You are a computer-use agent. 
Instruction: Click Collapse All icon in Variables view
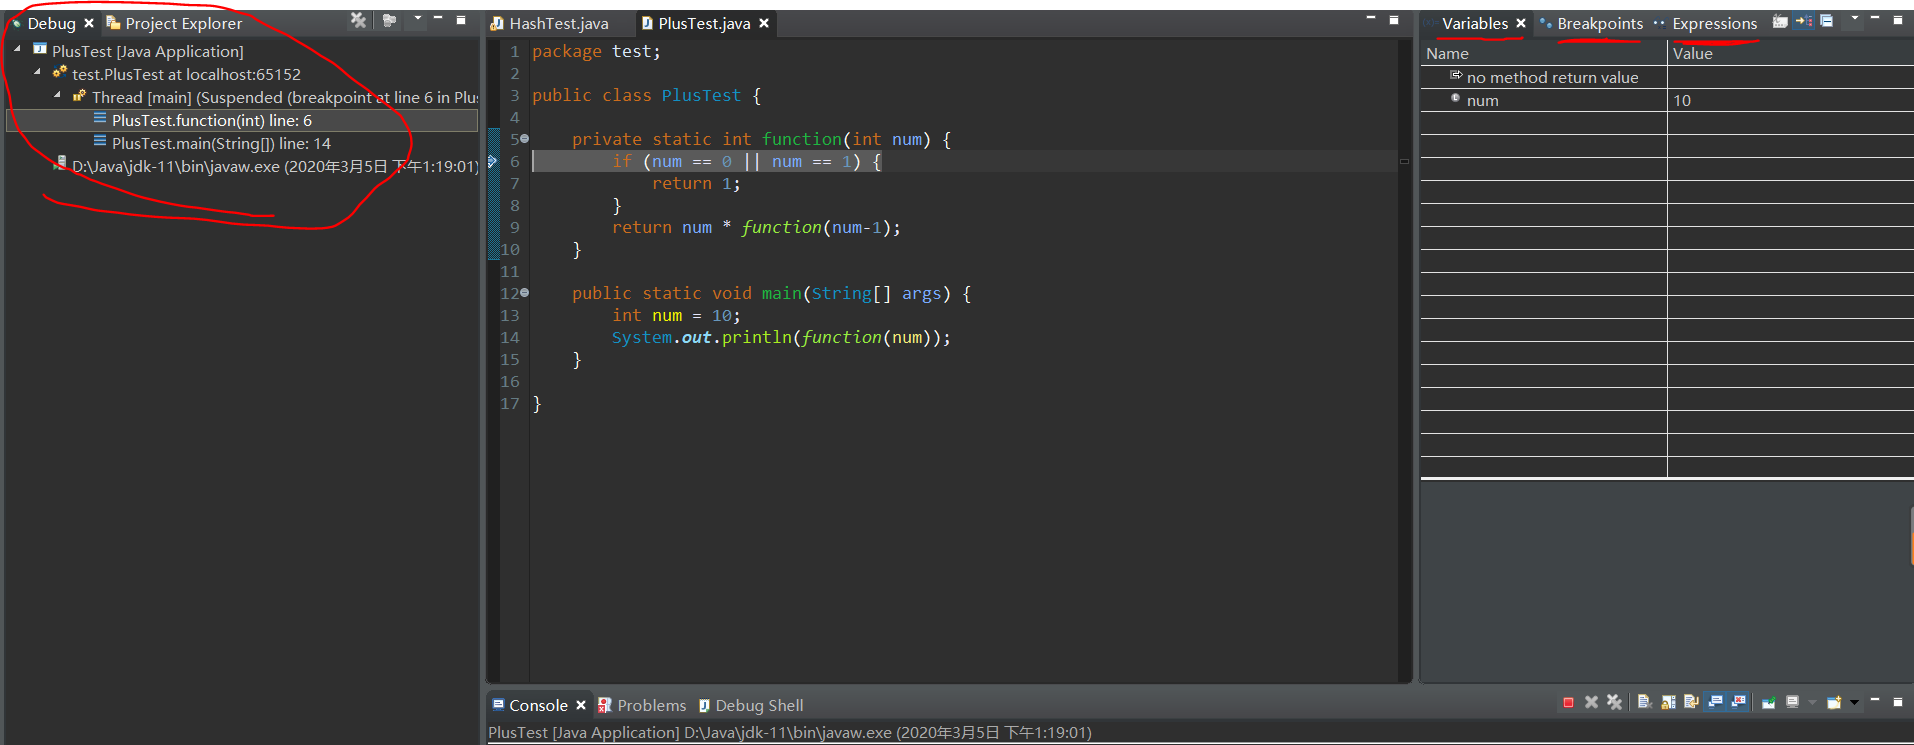click(x=1826, y=21)
